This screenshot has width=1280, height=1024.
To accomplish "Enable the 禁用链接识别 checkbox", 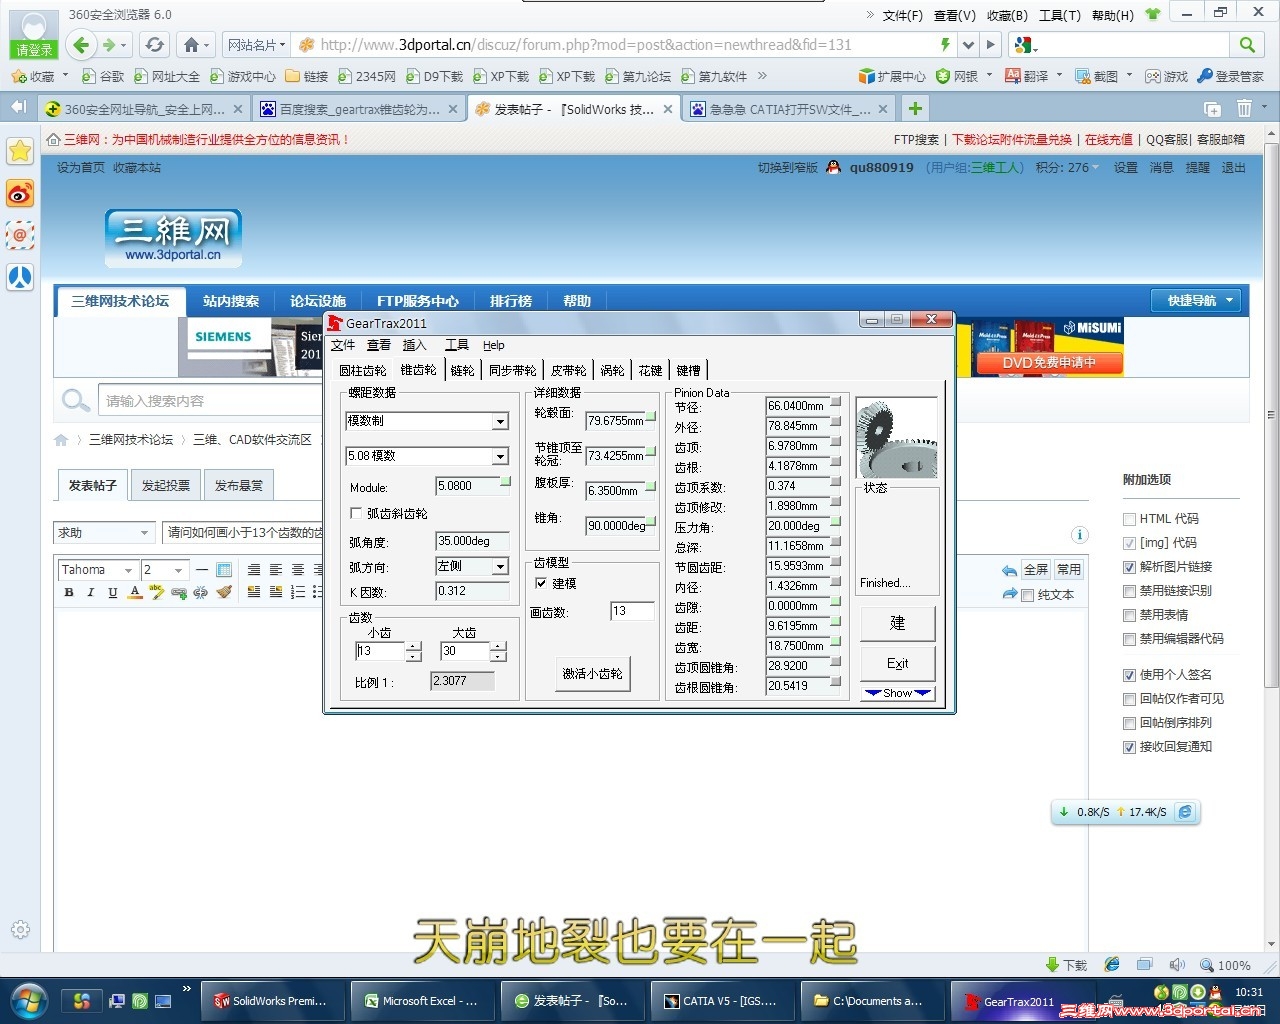I will click(x=1129, y=591).
